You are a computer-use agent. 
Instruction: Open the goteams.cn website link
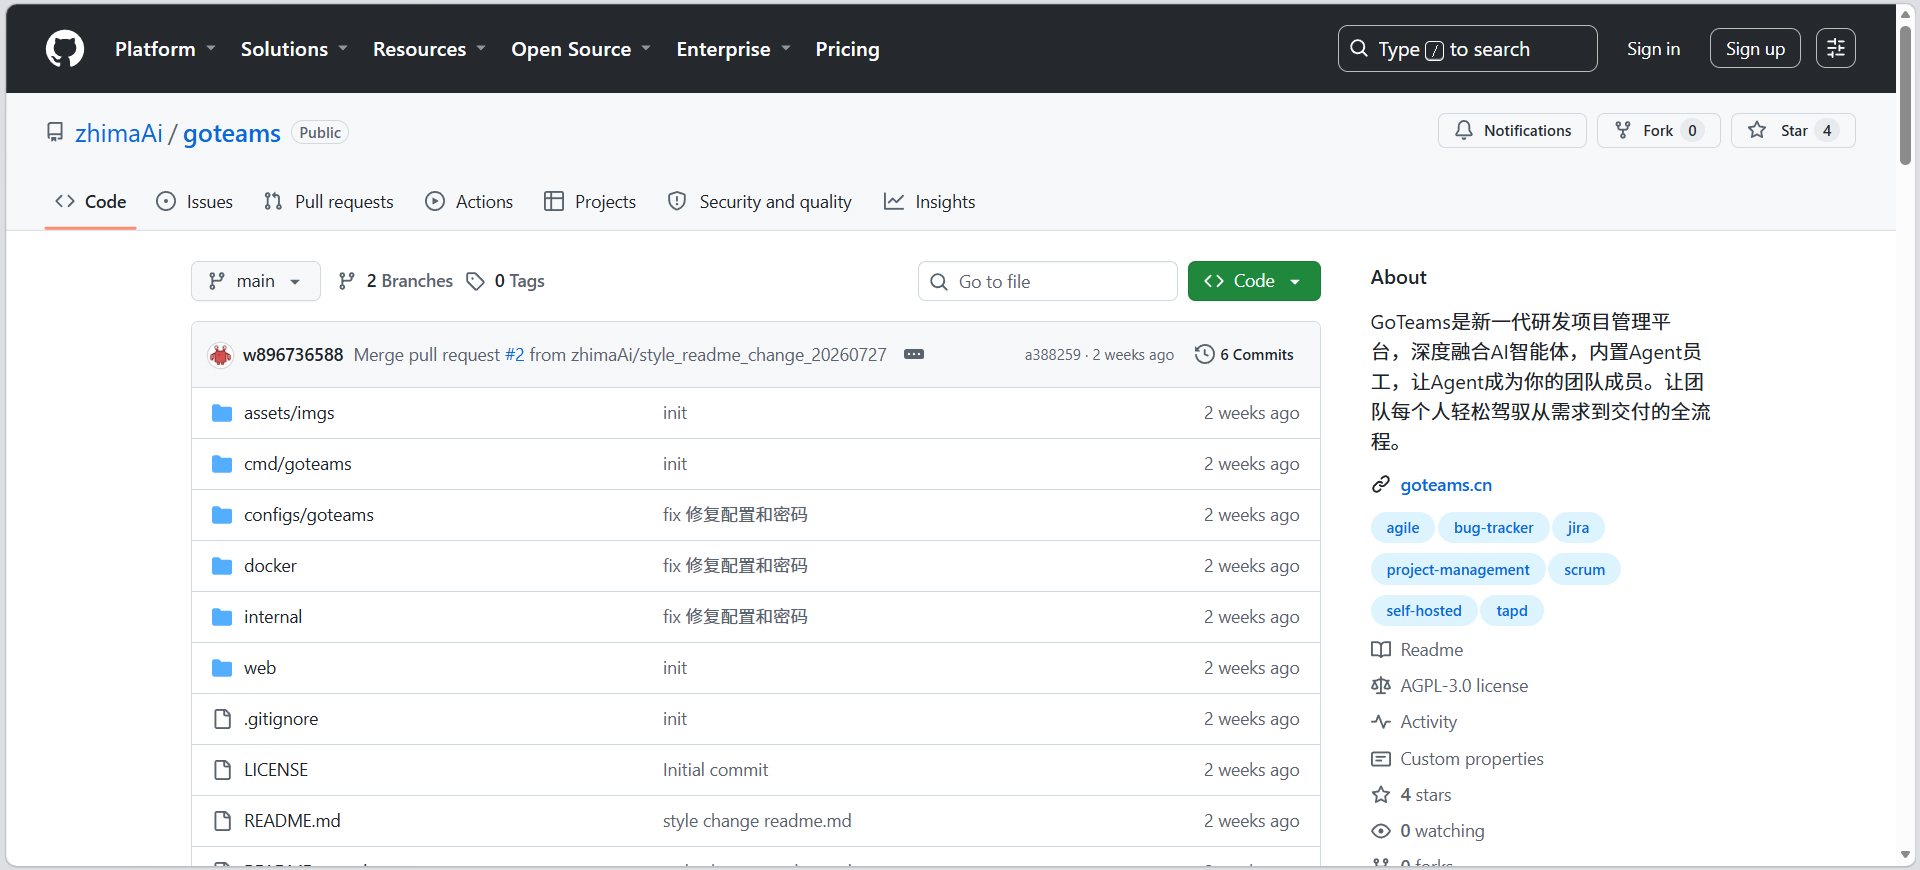tap(1446, 485)
